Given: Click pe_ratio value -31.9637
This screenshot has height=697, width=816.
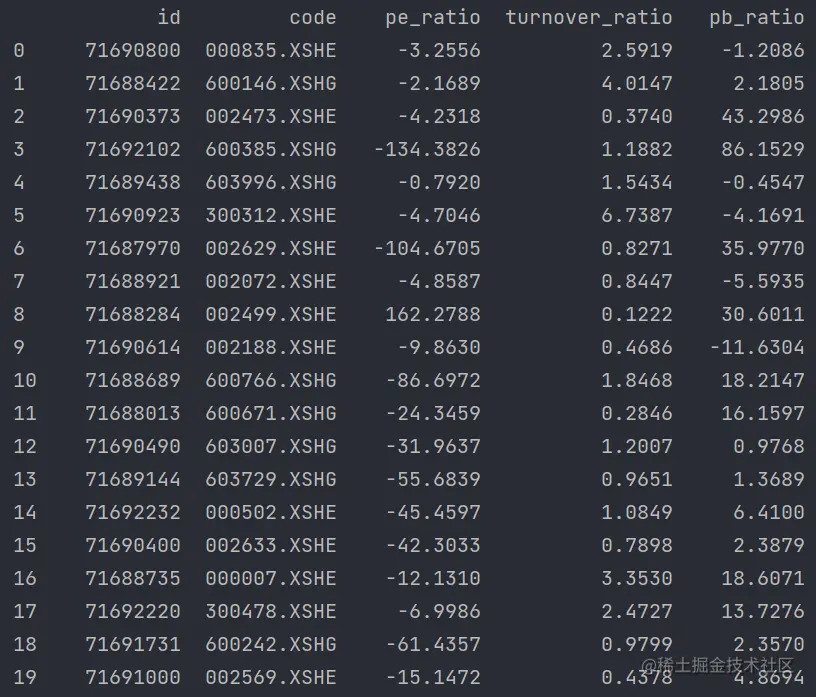Looking at the screenshot, I should pos(433,446).
